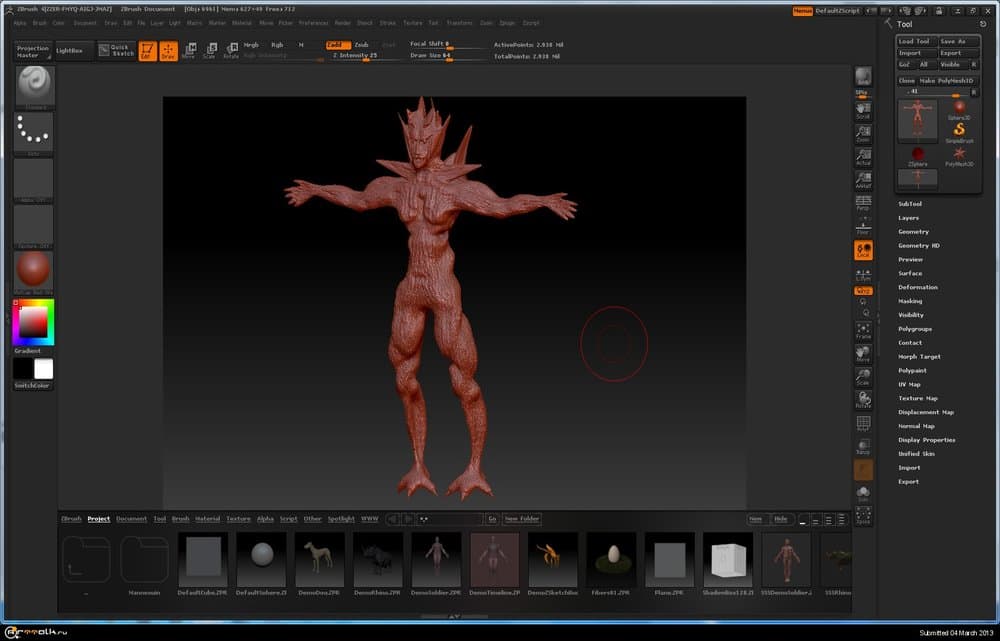
Task: Activate the Move transform icon
Action: pyautogui.click(x=189, y=51)
